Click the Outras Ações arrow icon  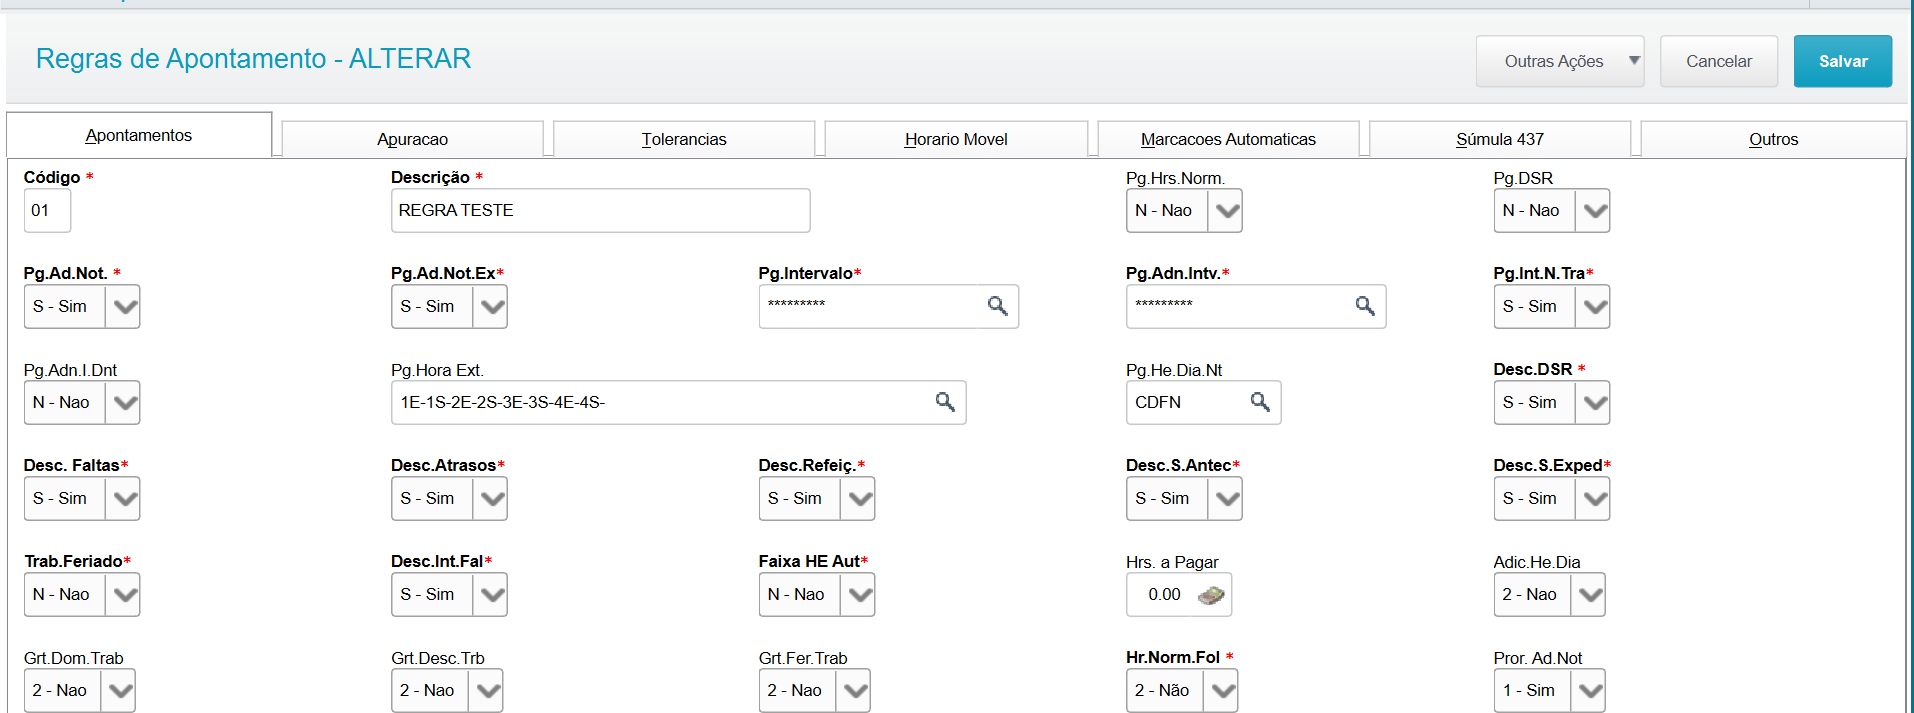coord(1634,61)
